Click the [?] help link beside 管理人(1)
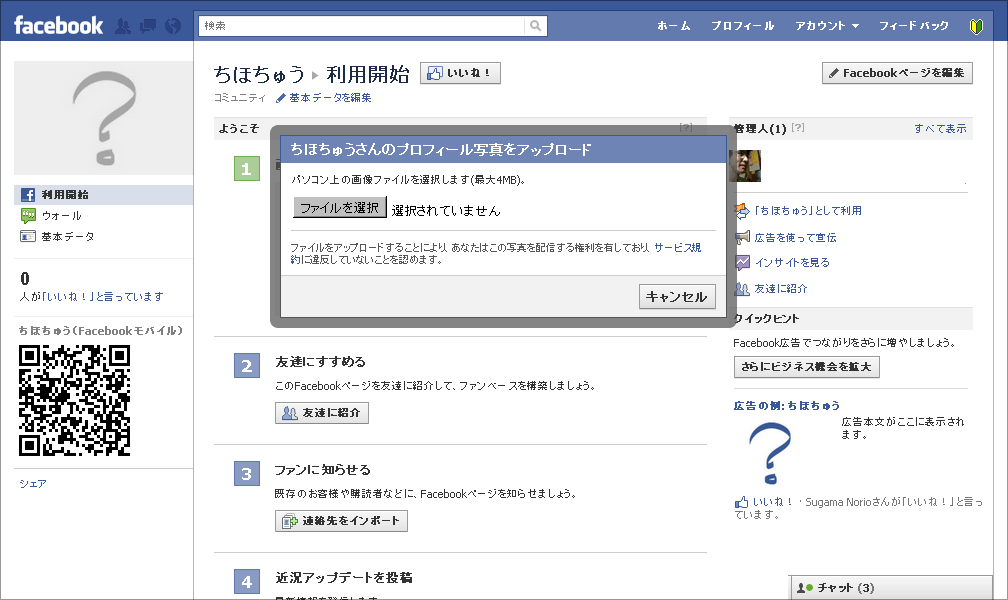Screen dimensions: 1008x600 pyautogui.click(x=798, y=127)
